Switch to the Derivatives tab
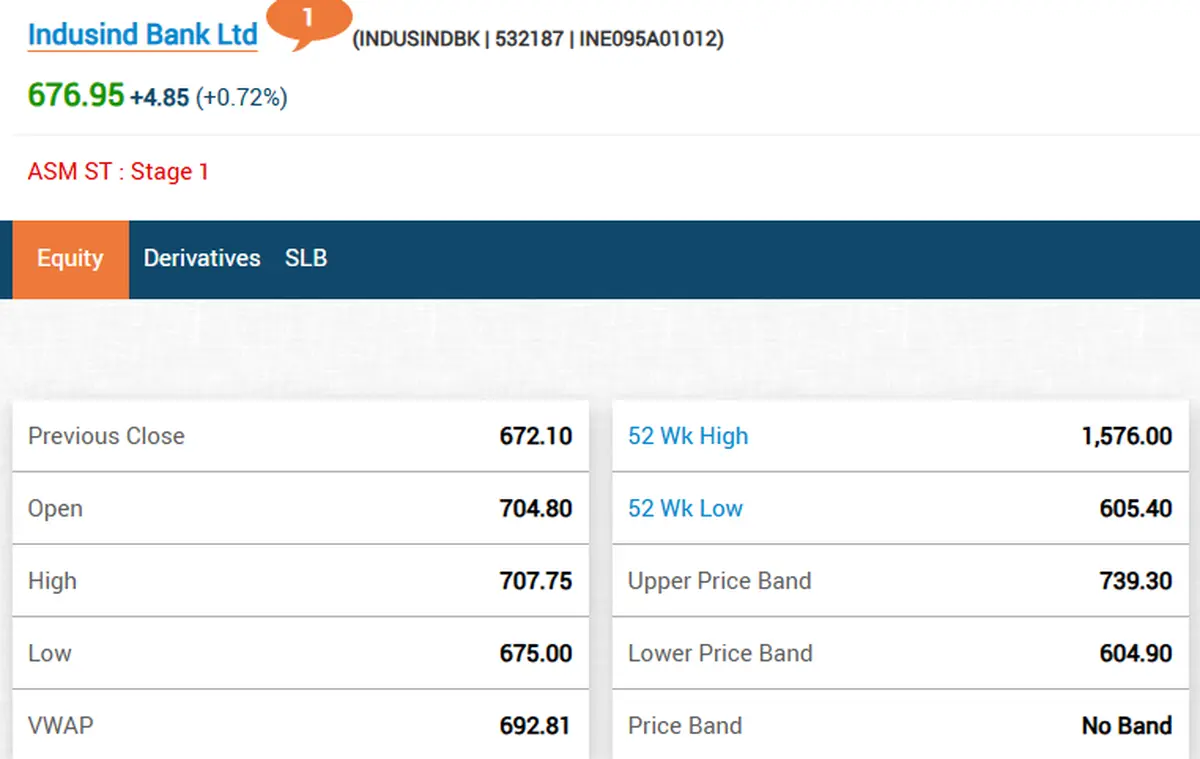Screen dimensions: 1200x759 202,258
